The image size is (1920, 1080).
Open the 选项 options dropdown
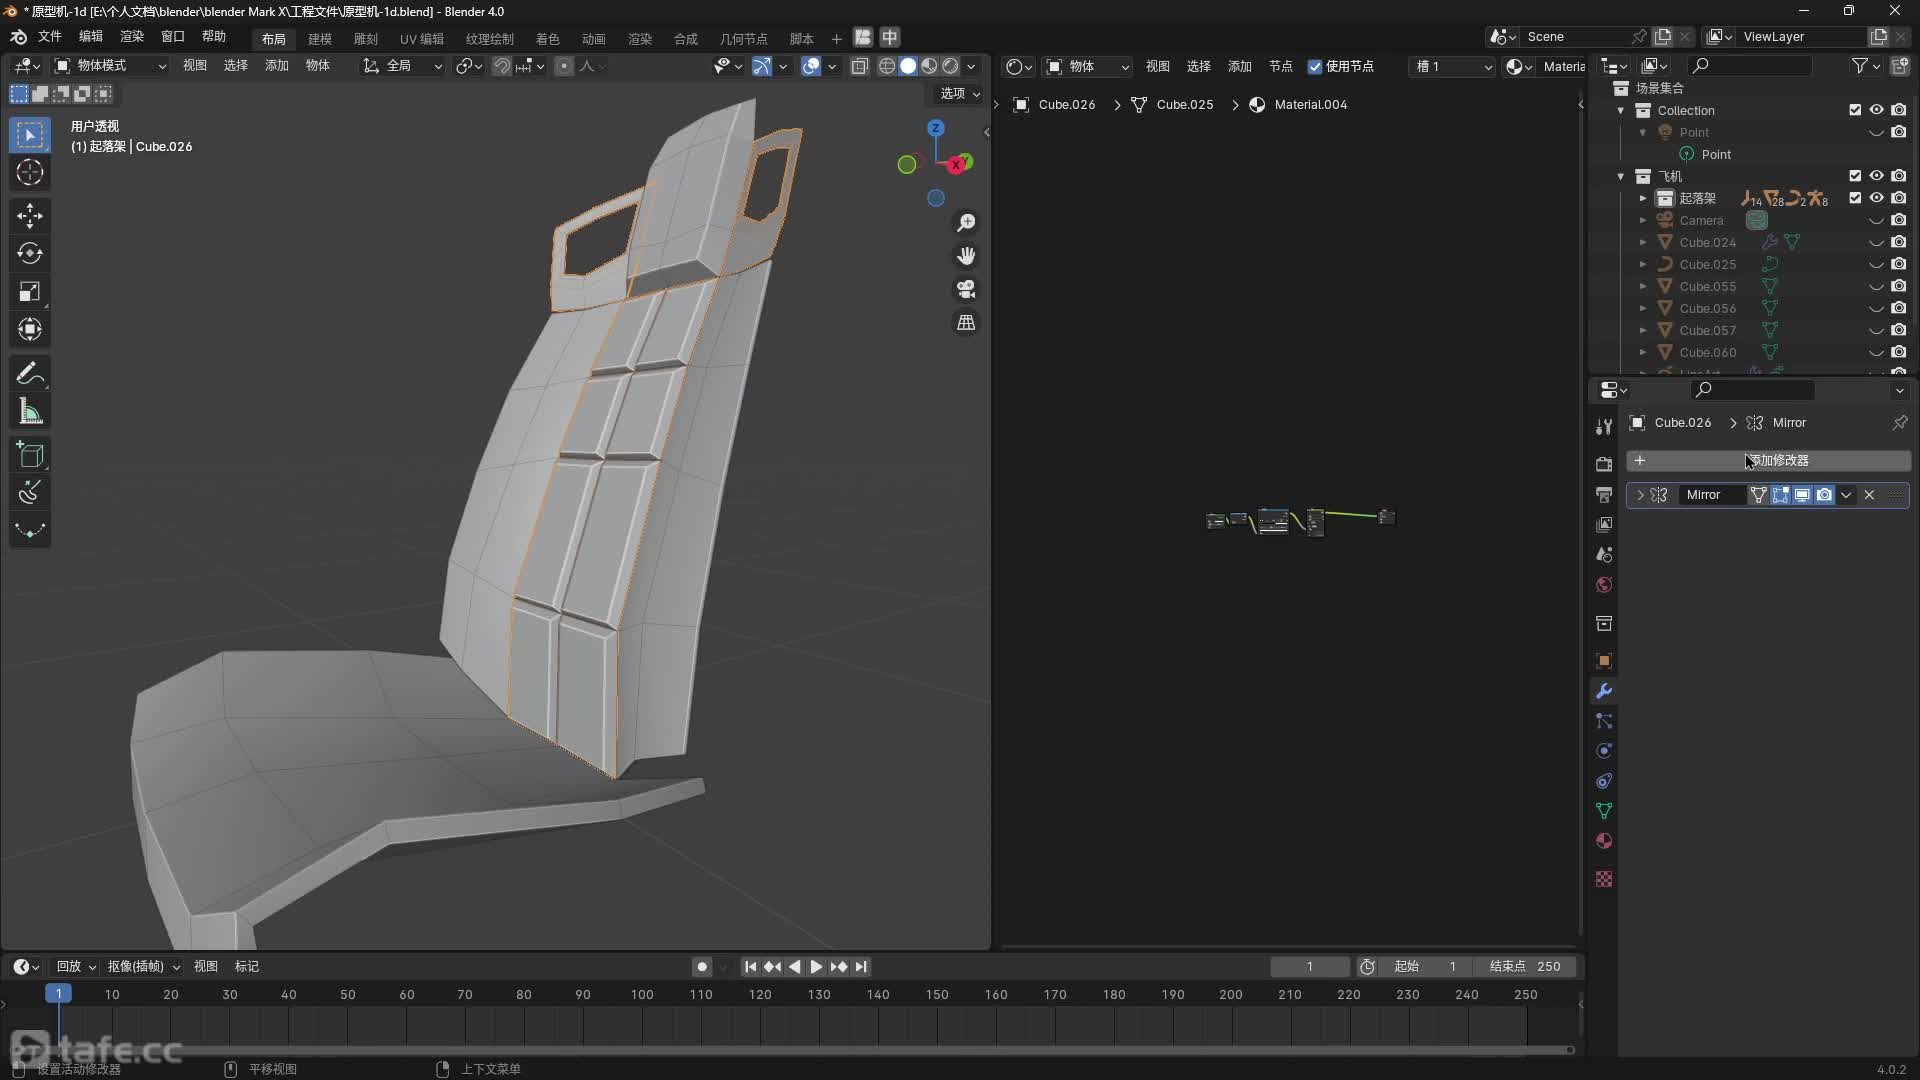[x=960, y=93]
